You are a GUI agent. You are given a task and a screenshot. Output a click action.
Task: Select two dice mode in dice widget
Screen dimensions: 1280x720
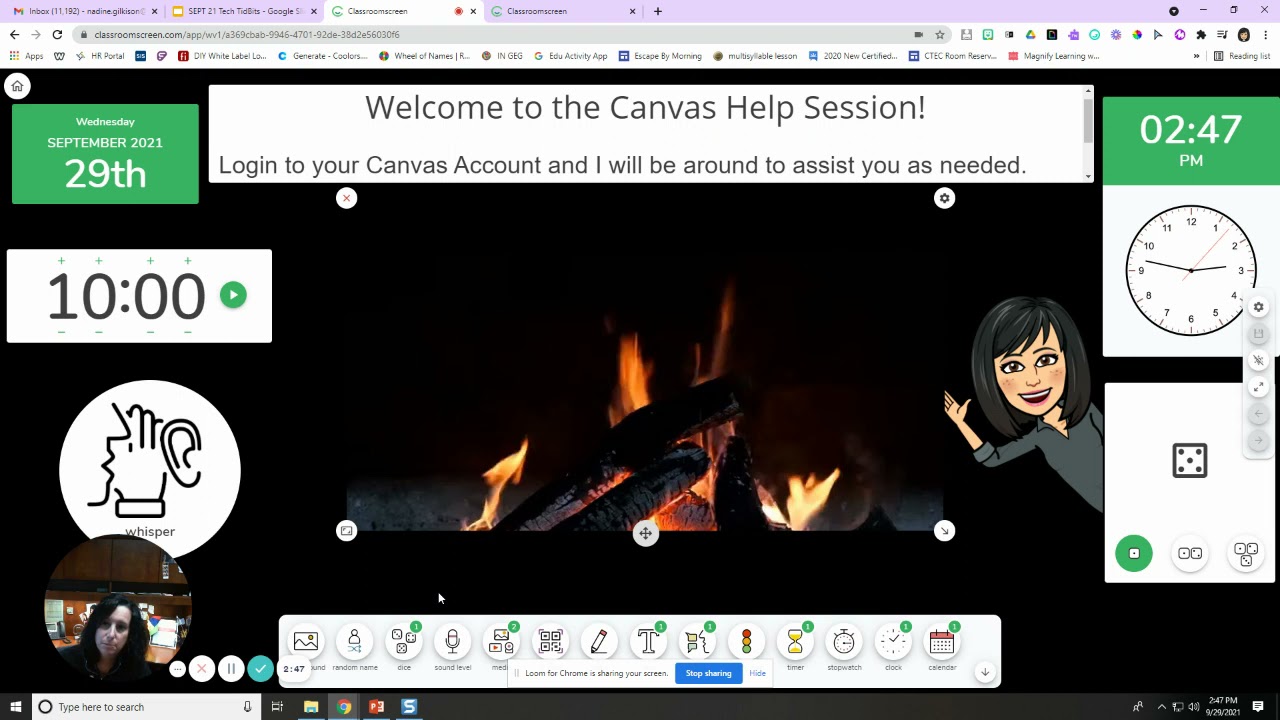tap(1190, 553)
